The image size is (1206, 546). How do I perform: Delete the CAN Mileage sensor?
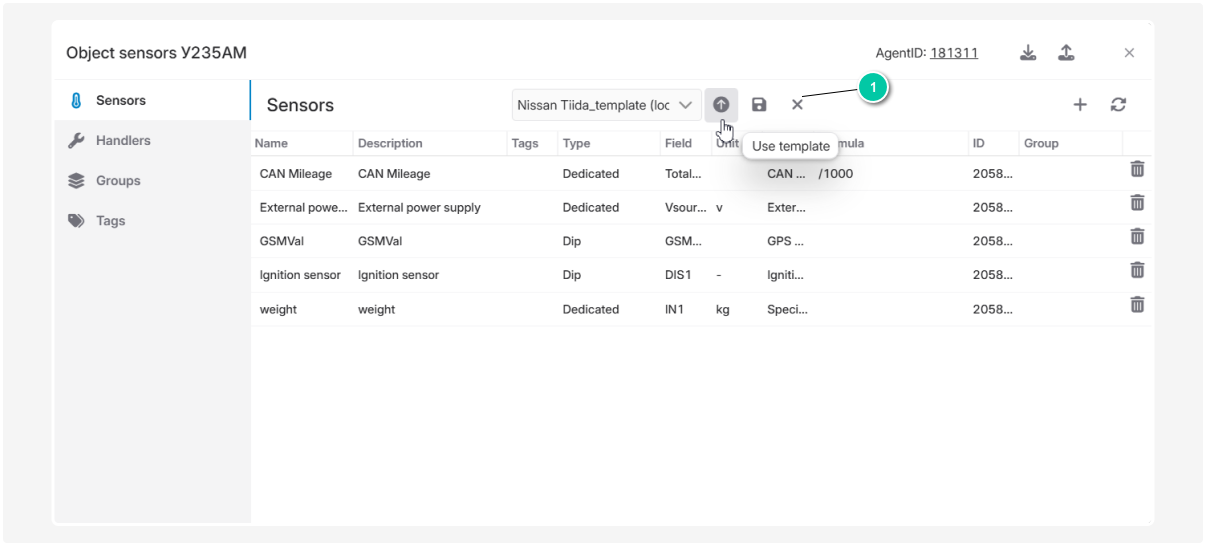click(1137, 170)
